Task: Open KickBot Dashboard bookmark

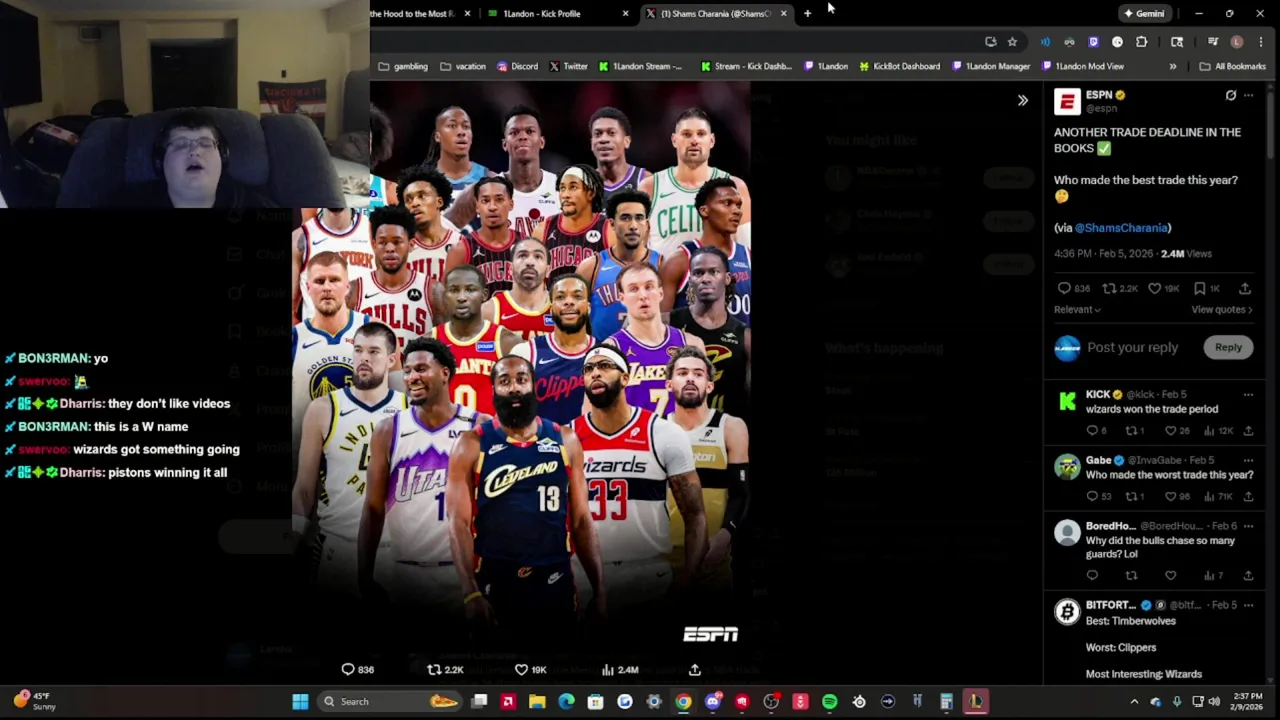Action: [898, 66]
